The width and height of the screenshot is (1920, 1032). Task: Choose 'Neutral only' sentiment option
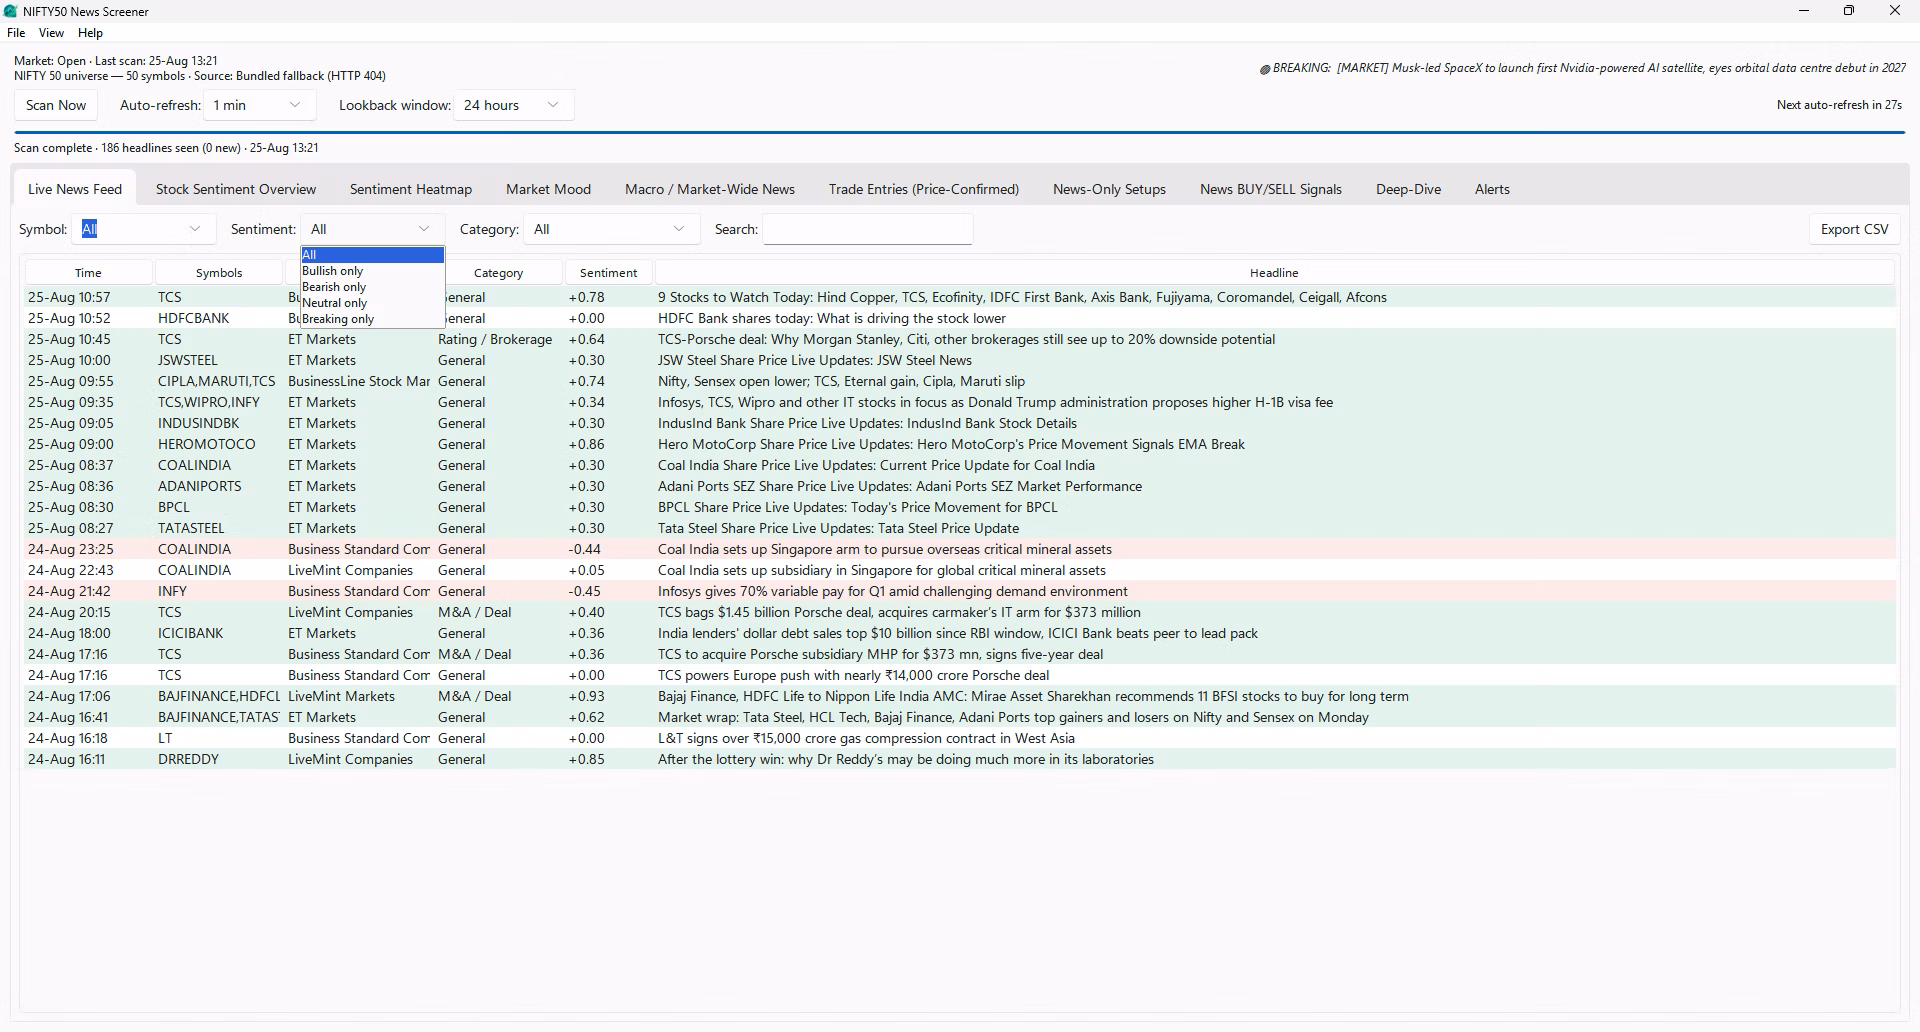pyautogui.click(x=372, y=303)
